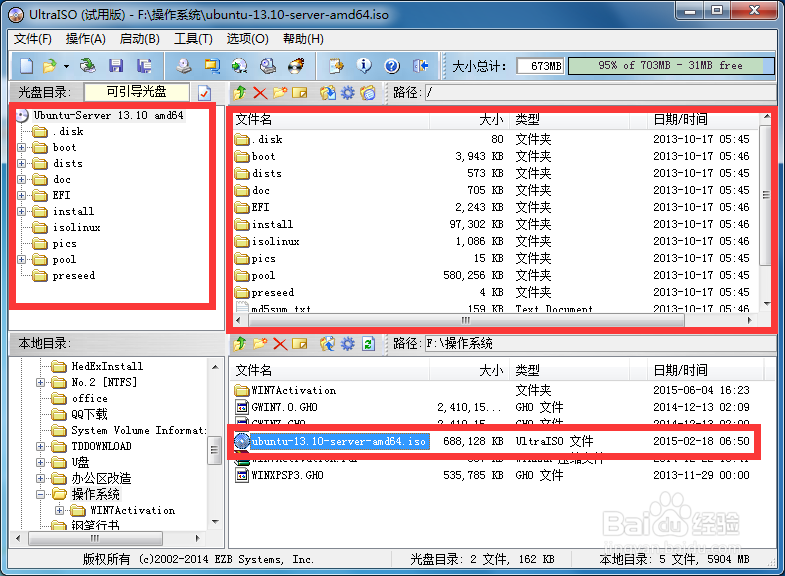Open the 操作(A) menu

click(x=86, y=39)
